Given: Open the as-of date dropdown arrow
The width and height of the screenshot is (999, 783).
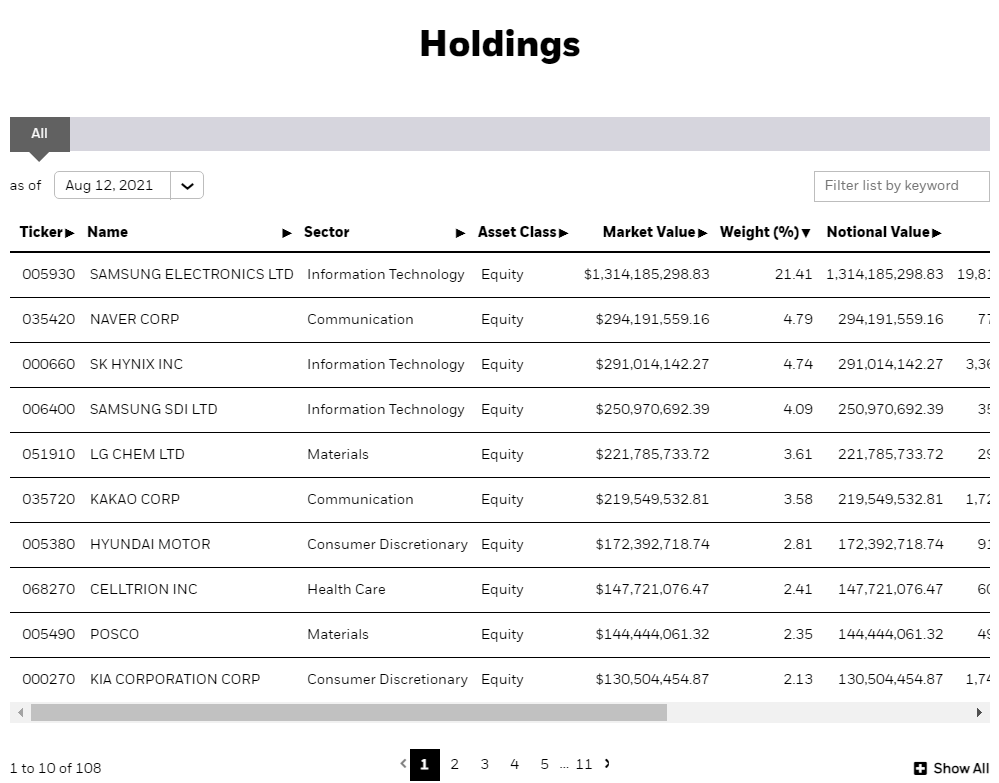Looking at the screenshot, I should (x=187, y=185).
